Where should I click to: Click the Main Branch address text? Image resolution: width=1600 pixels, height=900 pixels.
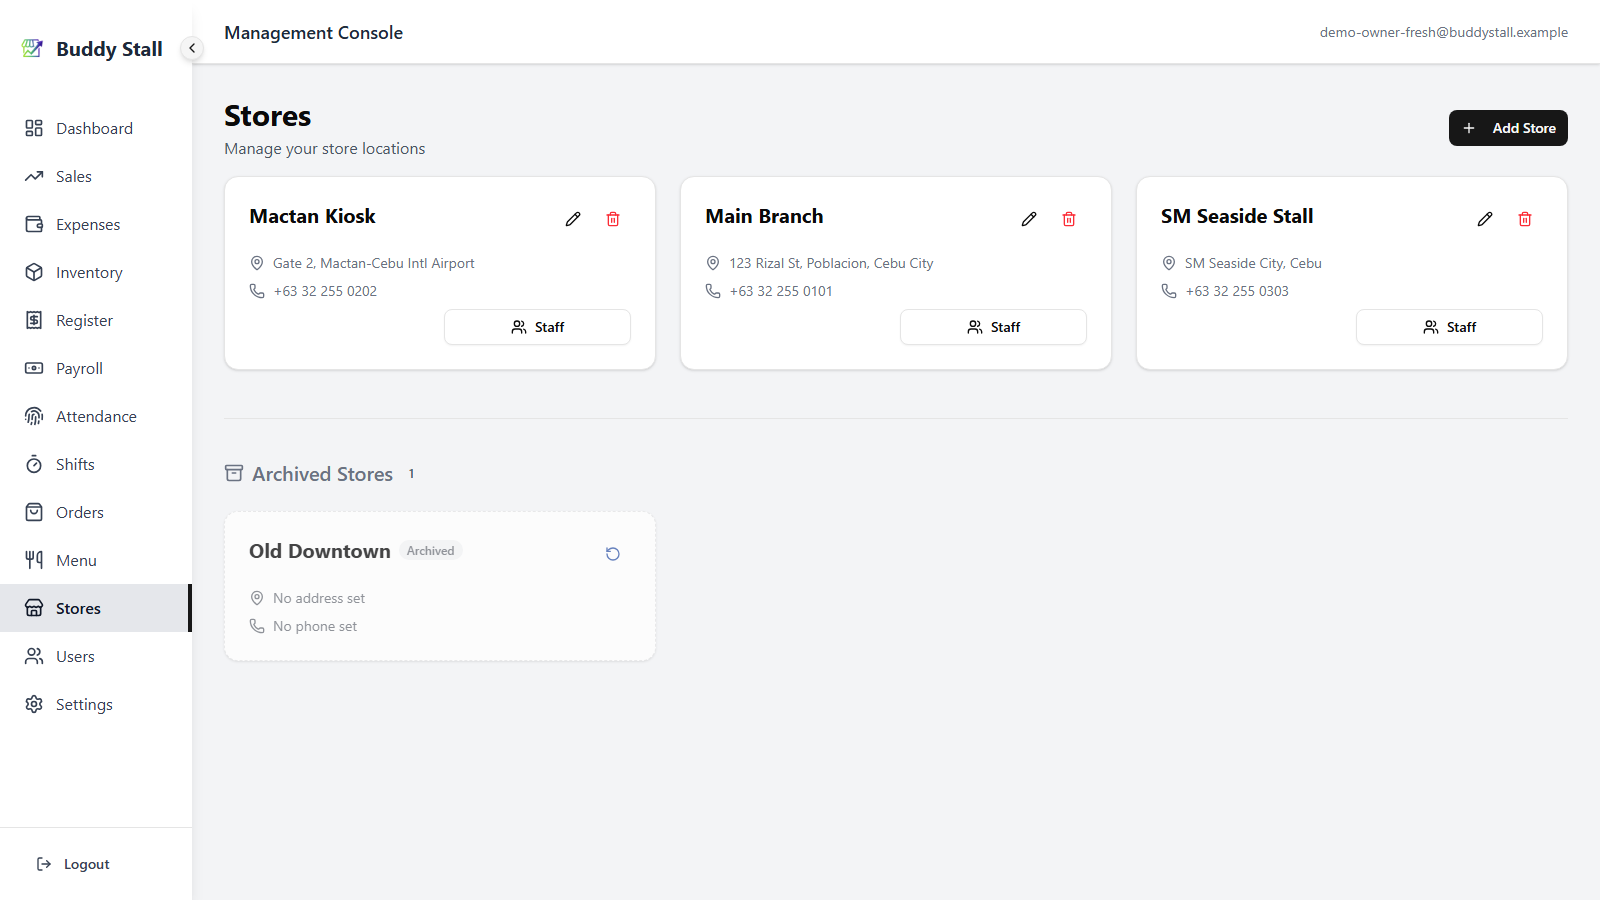(x=831, y=263)
